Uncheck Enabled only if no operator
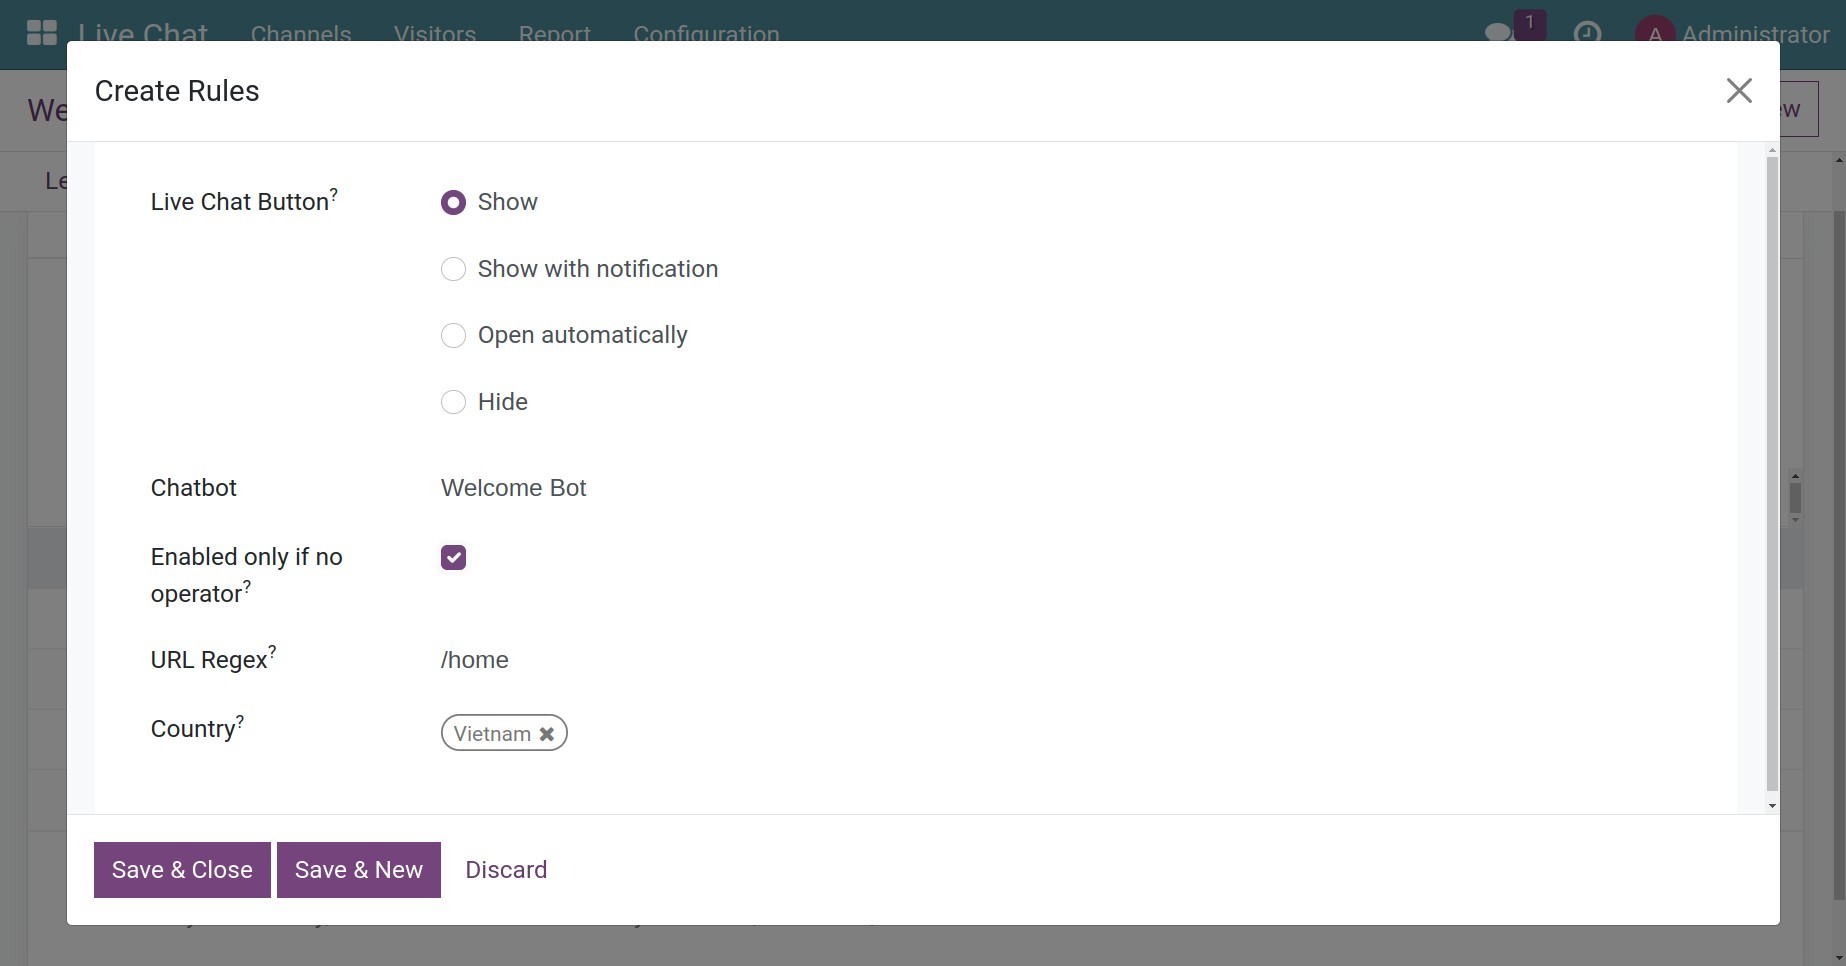 point(453,558)
